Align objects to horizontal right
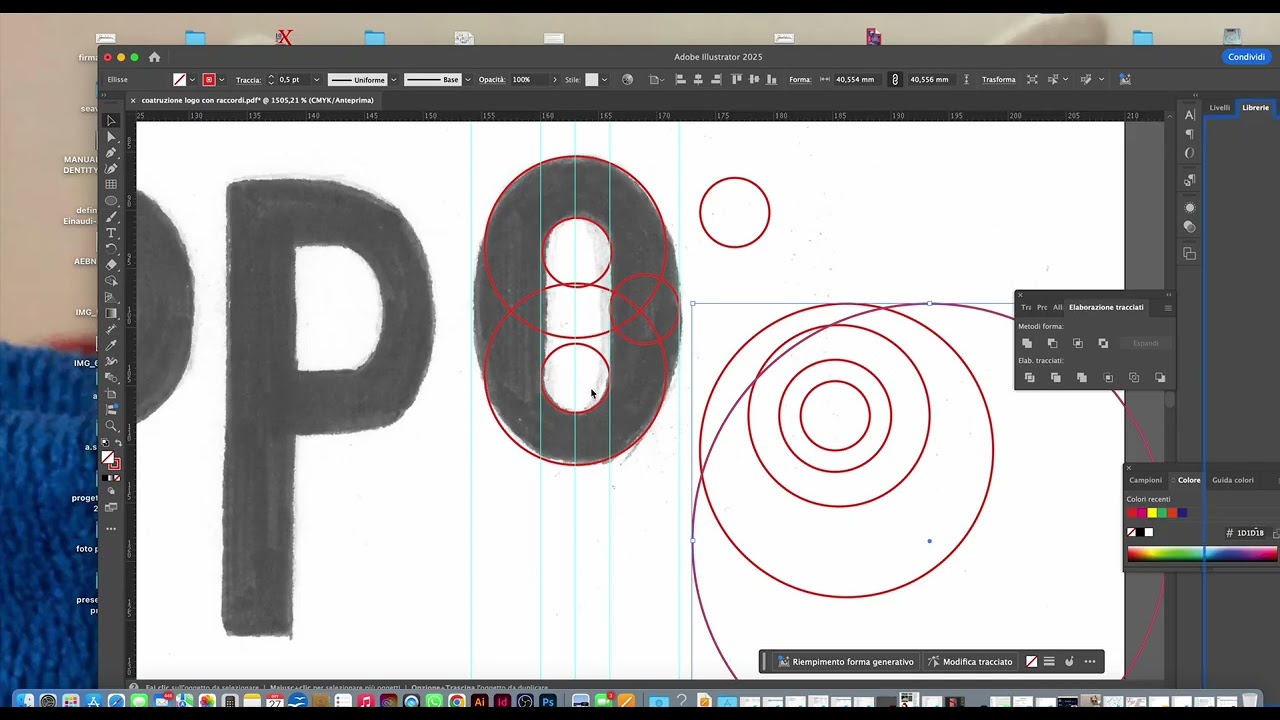 (x=716, y=79)
